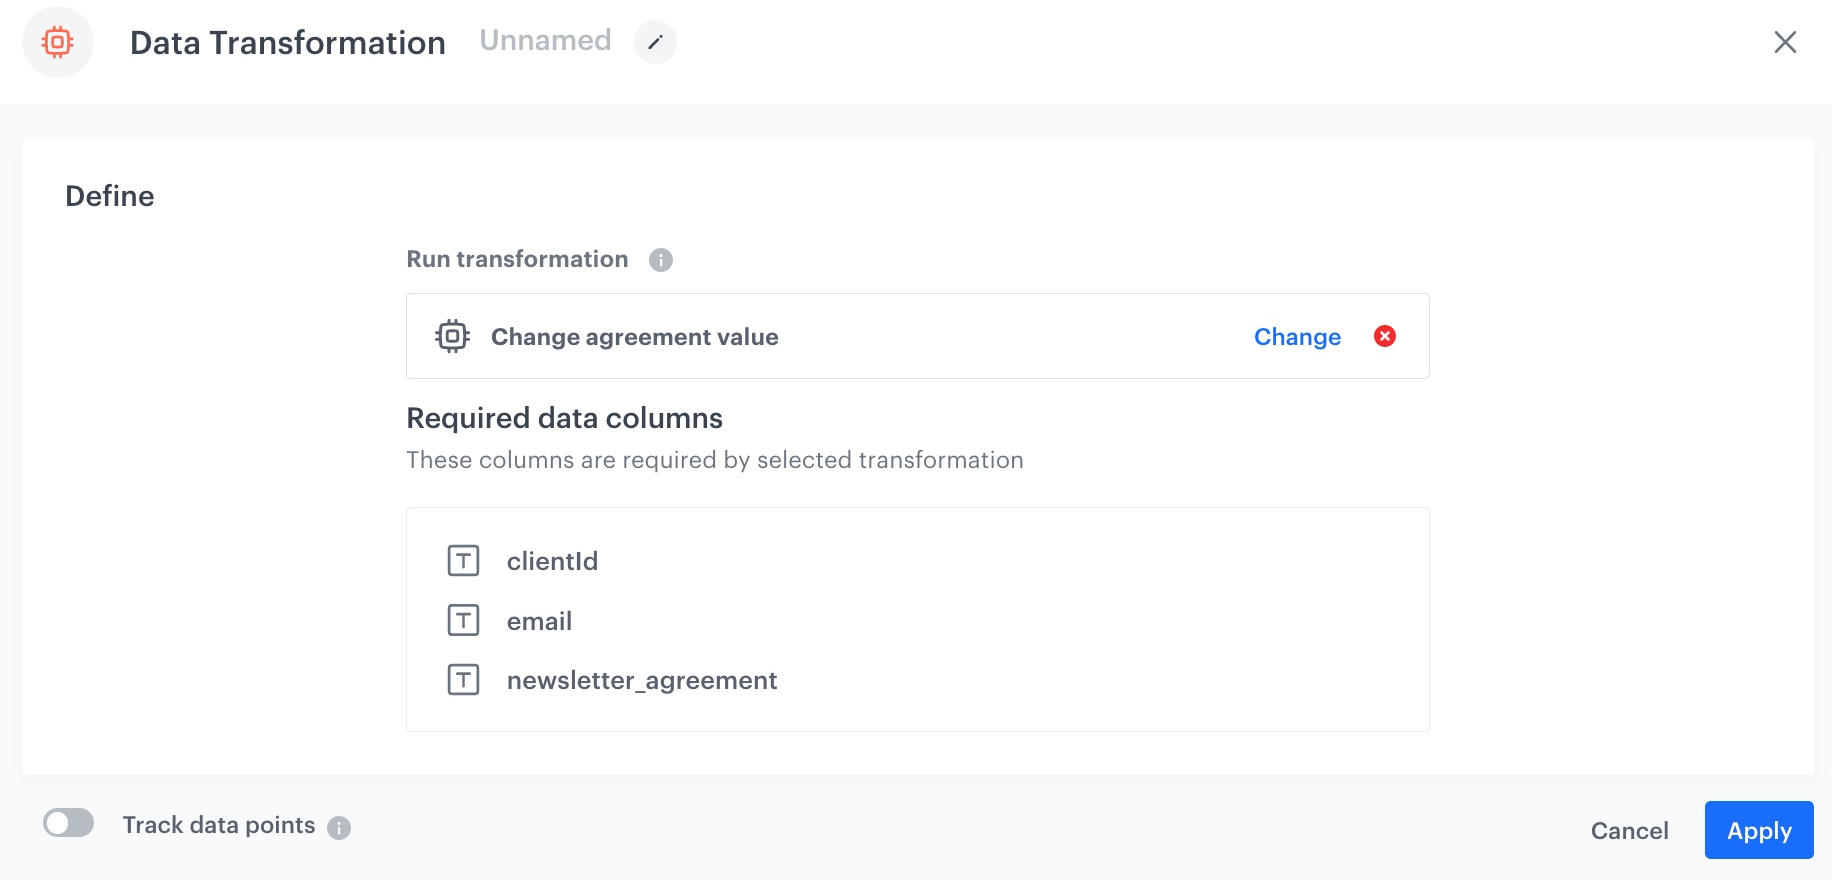Click the Track data points label
Screen dimensions: 1832x880
point(219,825)
